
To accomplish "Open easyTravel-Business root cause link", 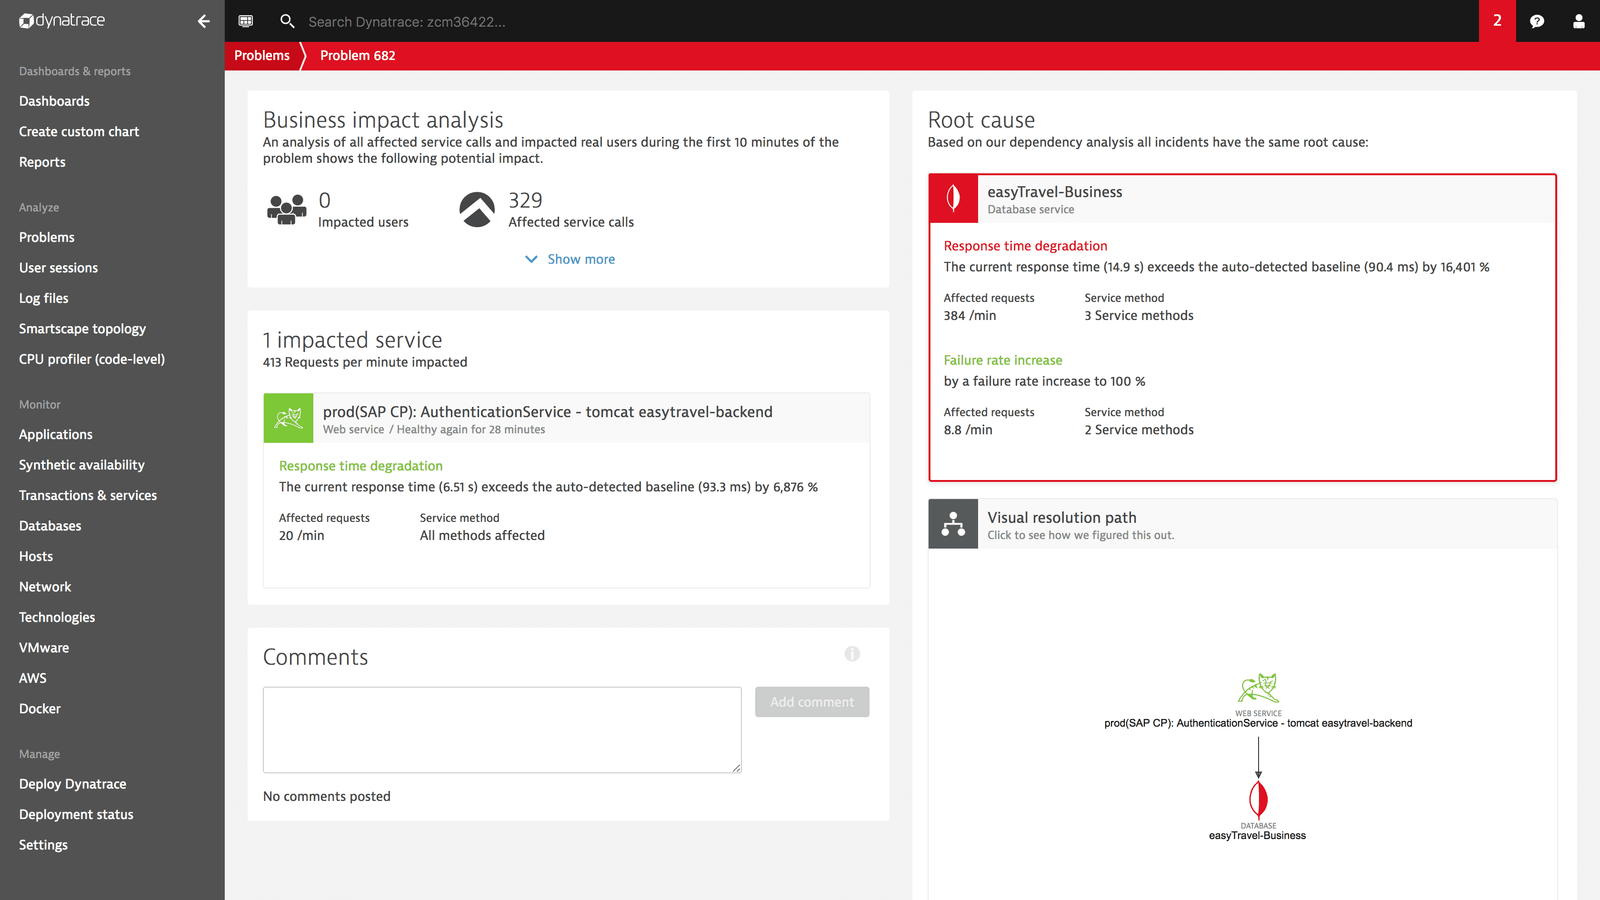I will [x=1055, y=192].
